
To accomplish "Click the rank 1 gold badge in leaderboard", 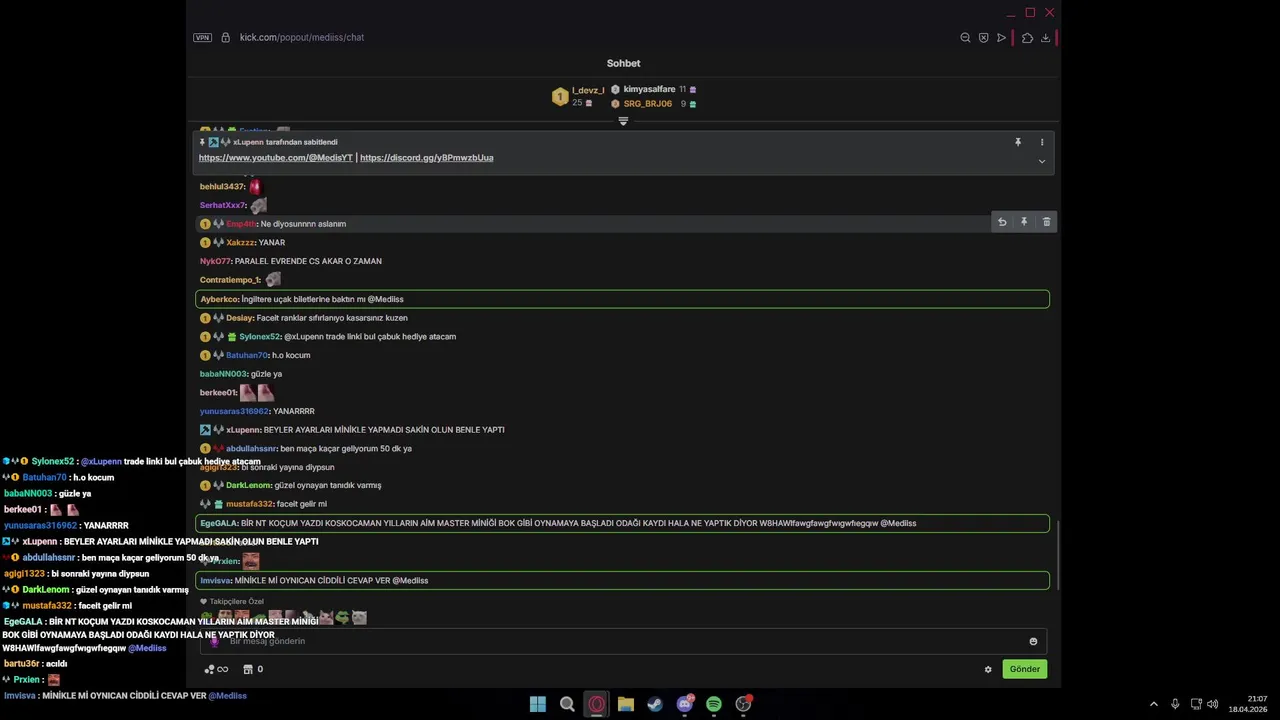I will [x=560, y=97].
